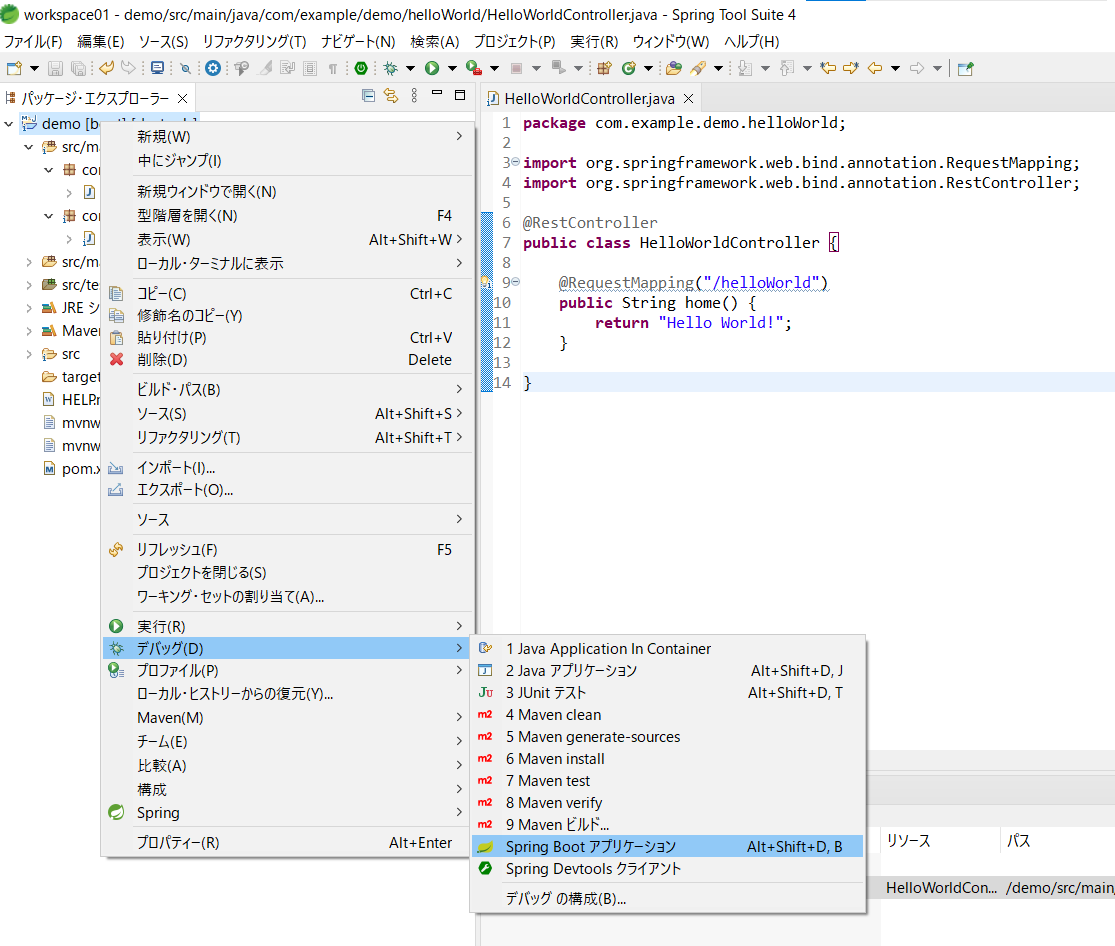Viewport: 1115px width, 946px height.
Task: Run the application using the green play icon
Action: (434, 68)
